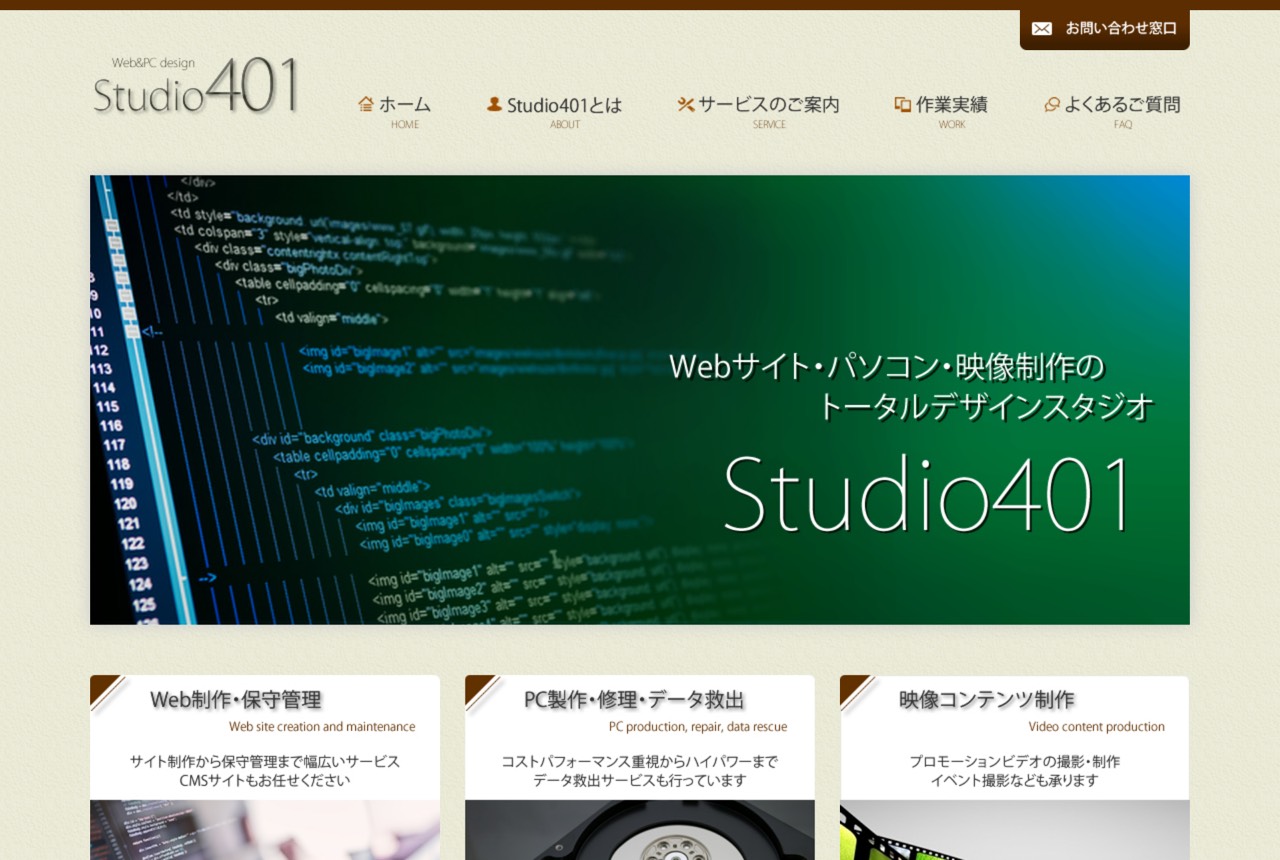Click the windows icon beside 作業実績
The image size is (1280, 860).
[x=902, y=104]
